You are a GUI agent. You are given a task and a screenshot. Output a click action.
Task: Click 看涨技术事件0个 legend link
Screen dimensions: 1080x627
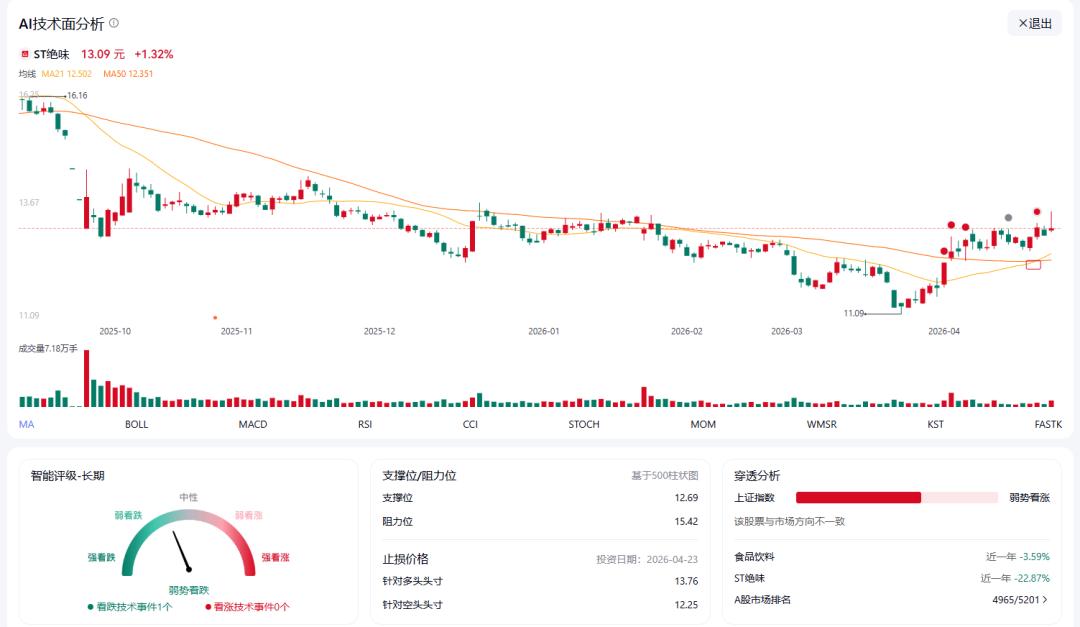247,607
